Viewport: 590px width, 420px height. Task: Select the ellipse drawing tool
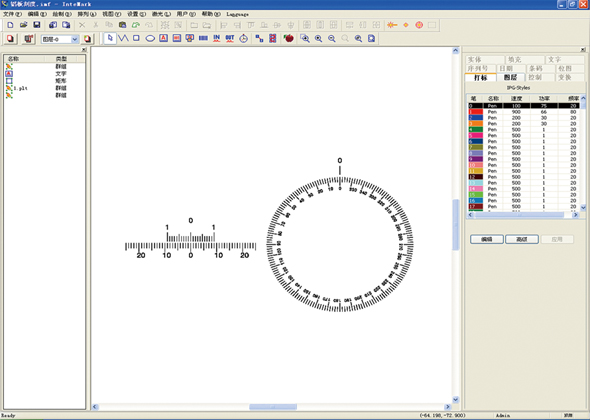pos(150,38)
